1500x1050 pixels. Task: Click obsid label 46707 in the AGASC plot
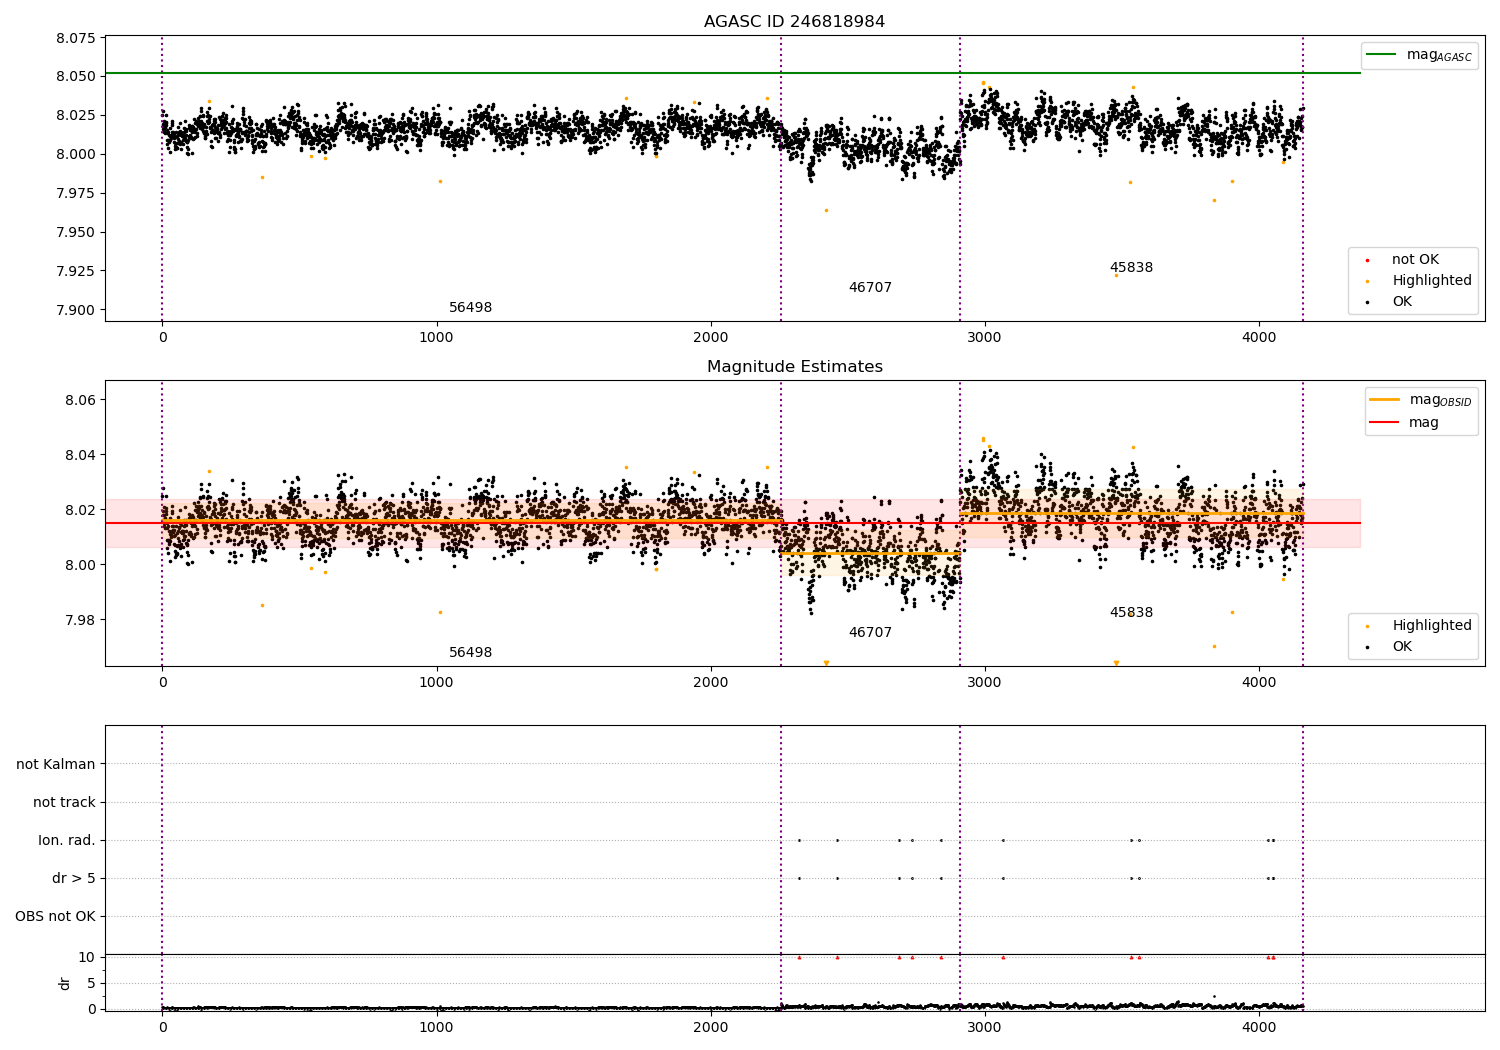tap(870, 288)
